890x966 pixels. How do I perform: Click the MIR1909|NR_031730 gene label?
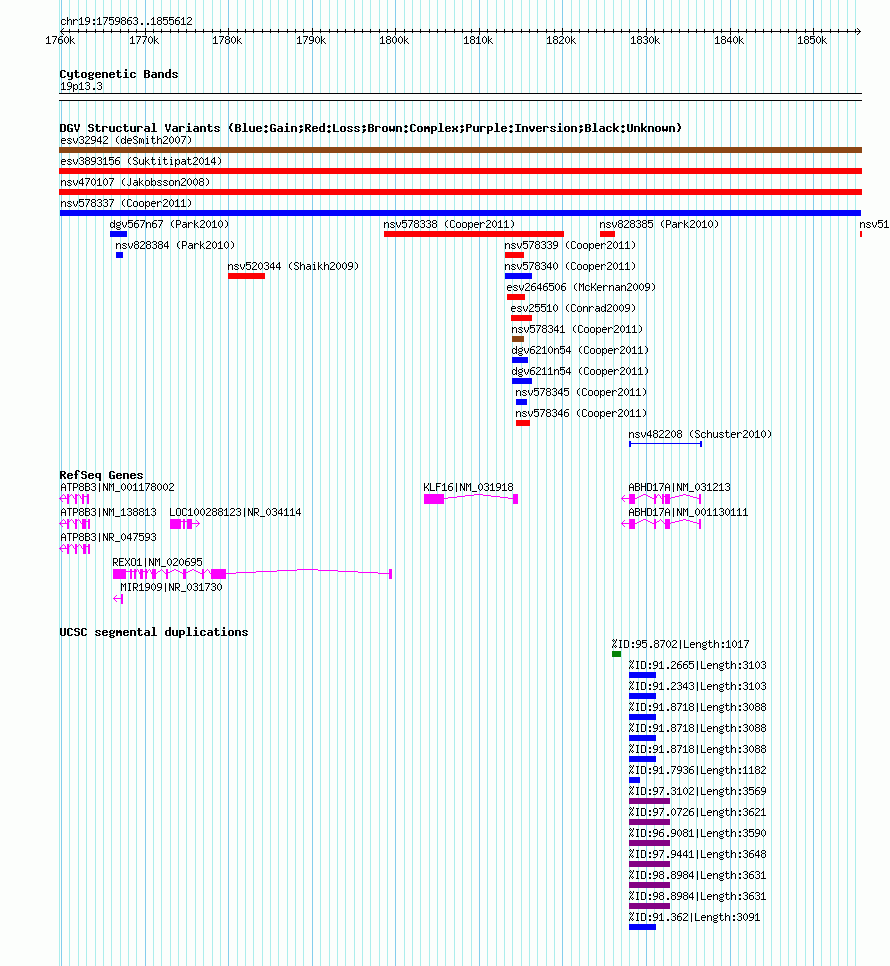(x=171, y=588)
